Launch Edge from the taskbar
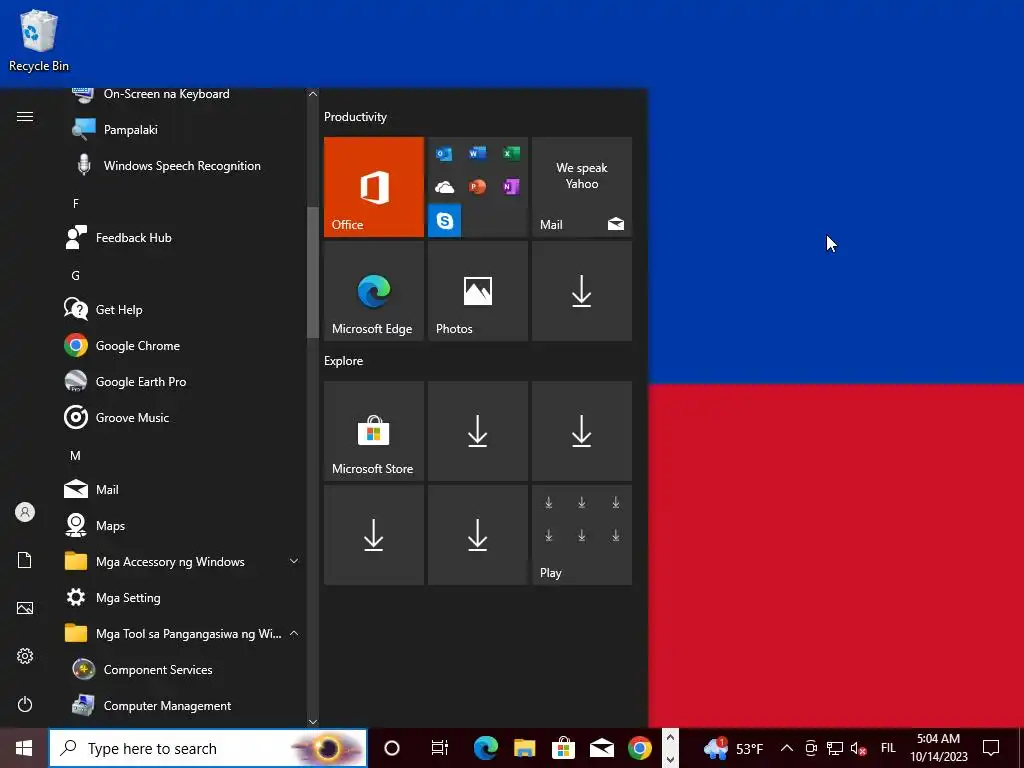The width and height of the screenshot is (1024, 768). (485, 748)
